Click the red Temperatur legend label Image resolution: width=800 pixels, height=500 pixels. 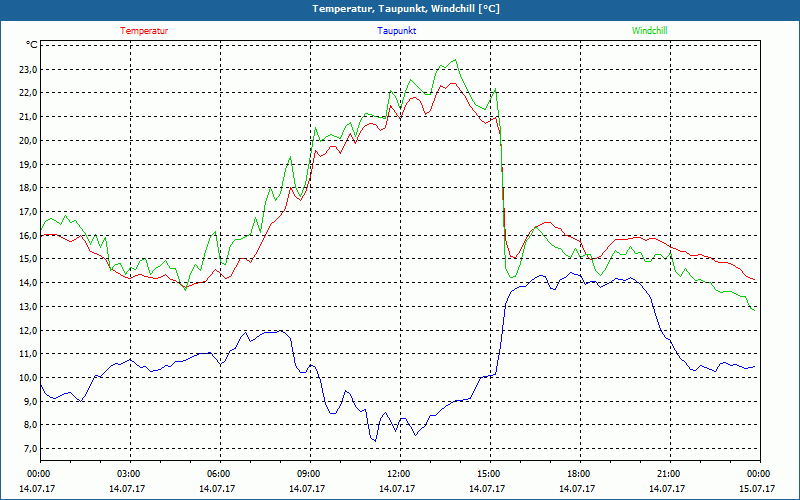(x=144, y=31)
